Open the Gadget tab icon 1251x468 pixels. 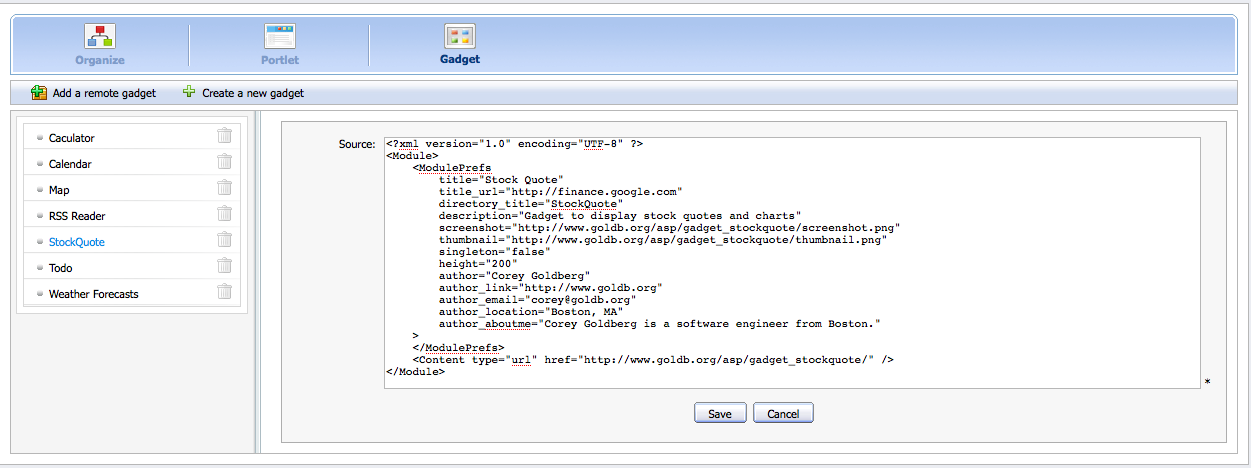pyautogui.click(x=460, y=37)
